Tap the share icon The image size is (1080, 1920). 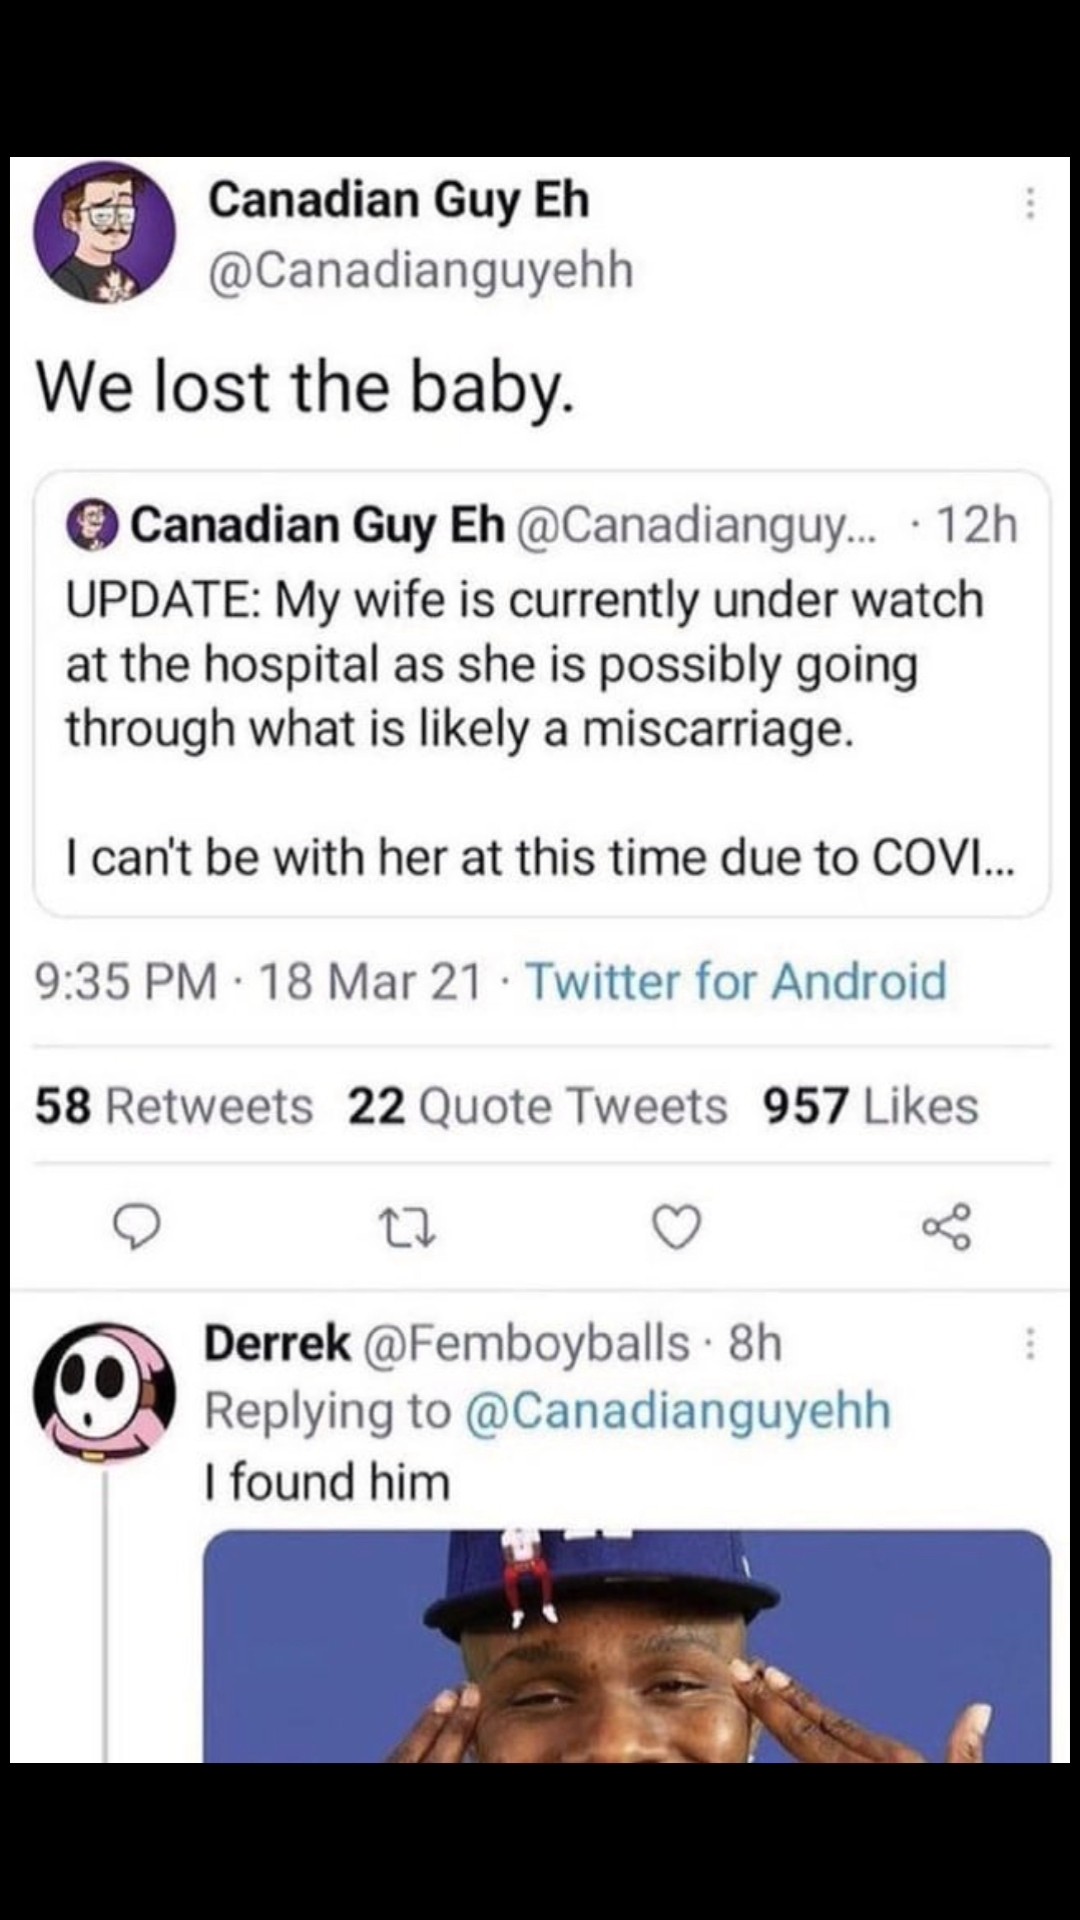click(946, 1227)
